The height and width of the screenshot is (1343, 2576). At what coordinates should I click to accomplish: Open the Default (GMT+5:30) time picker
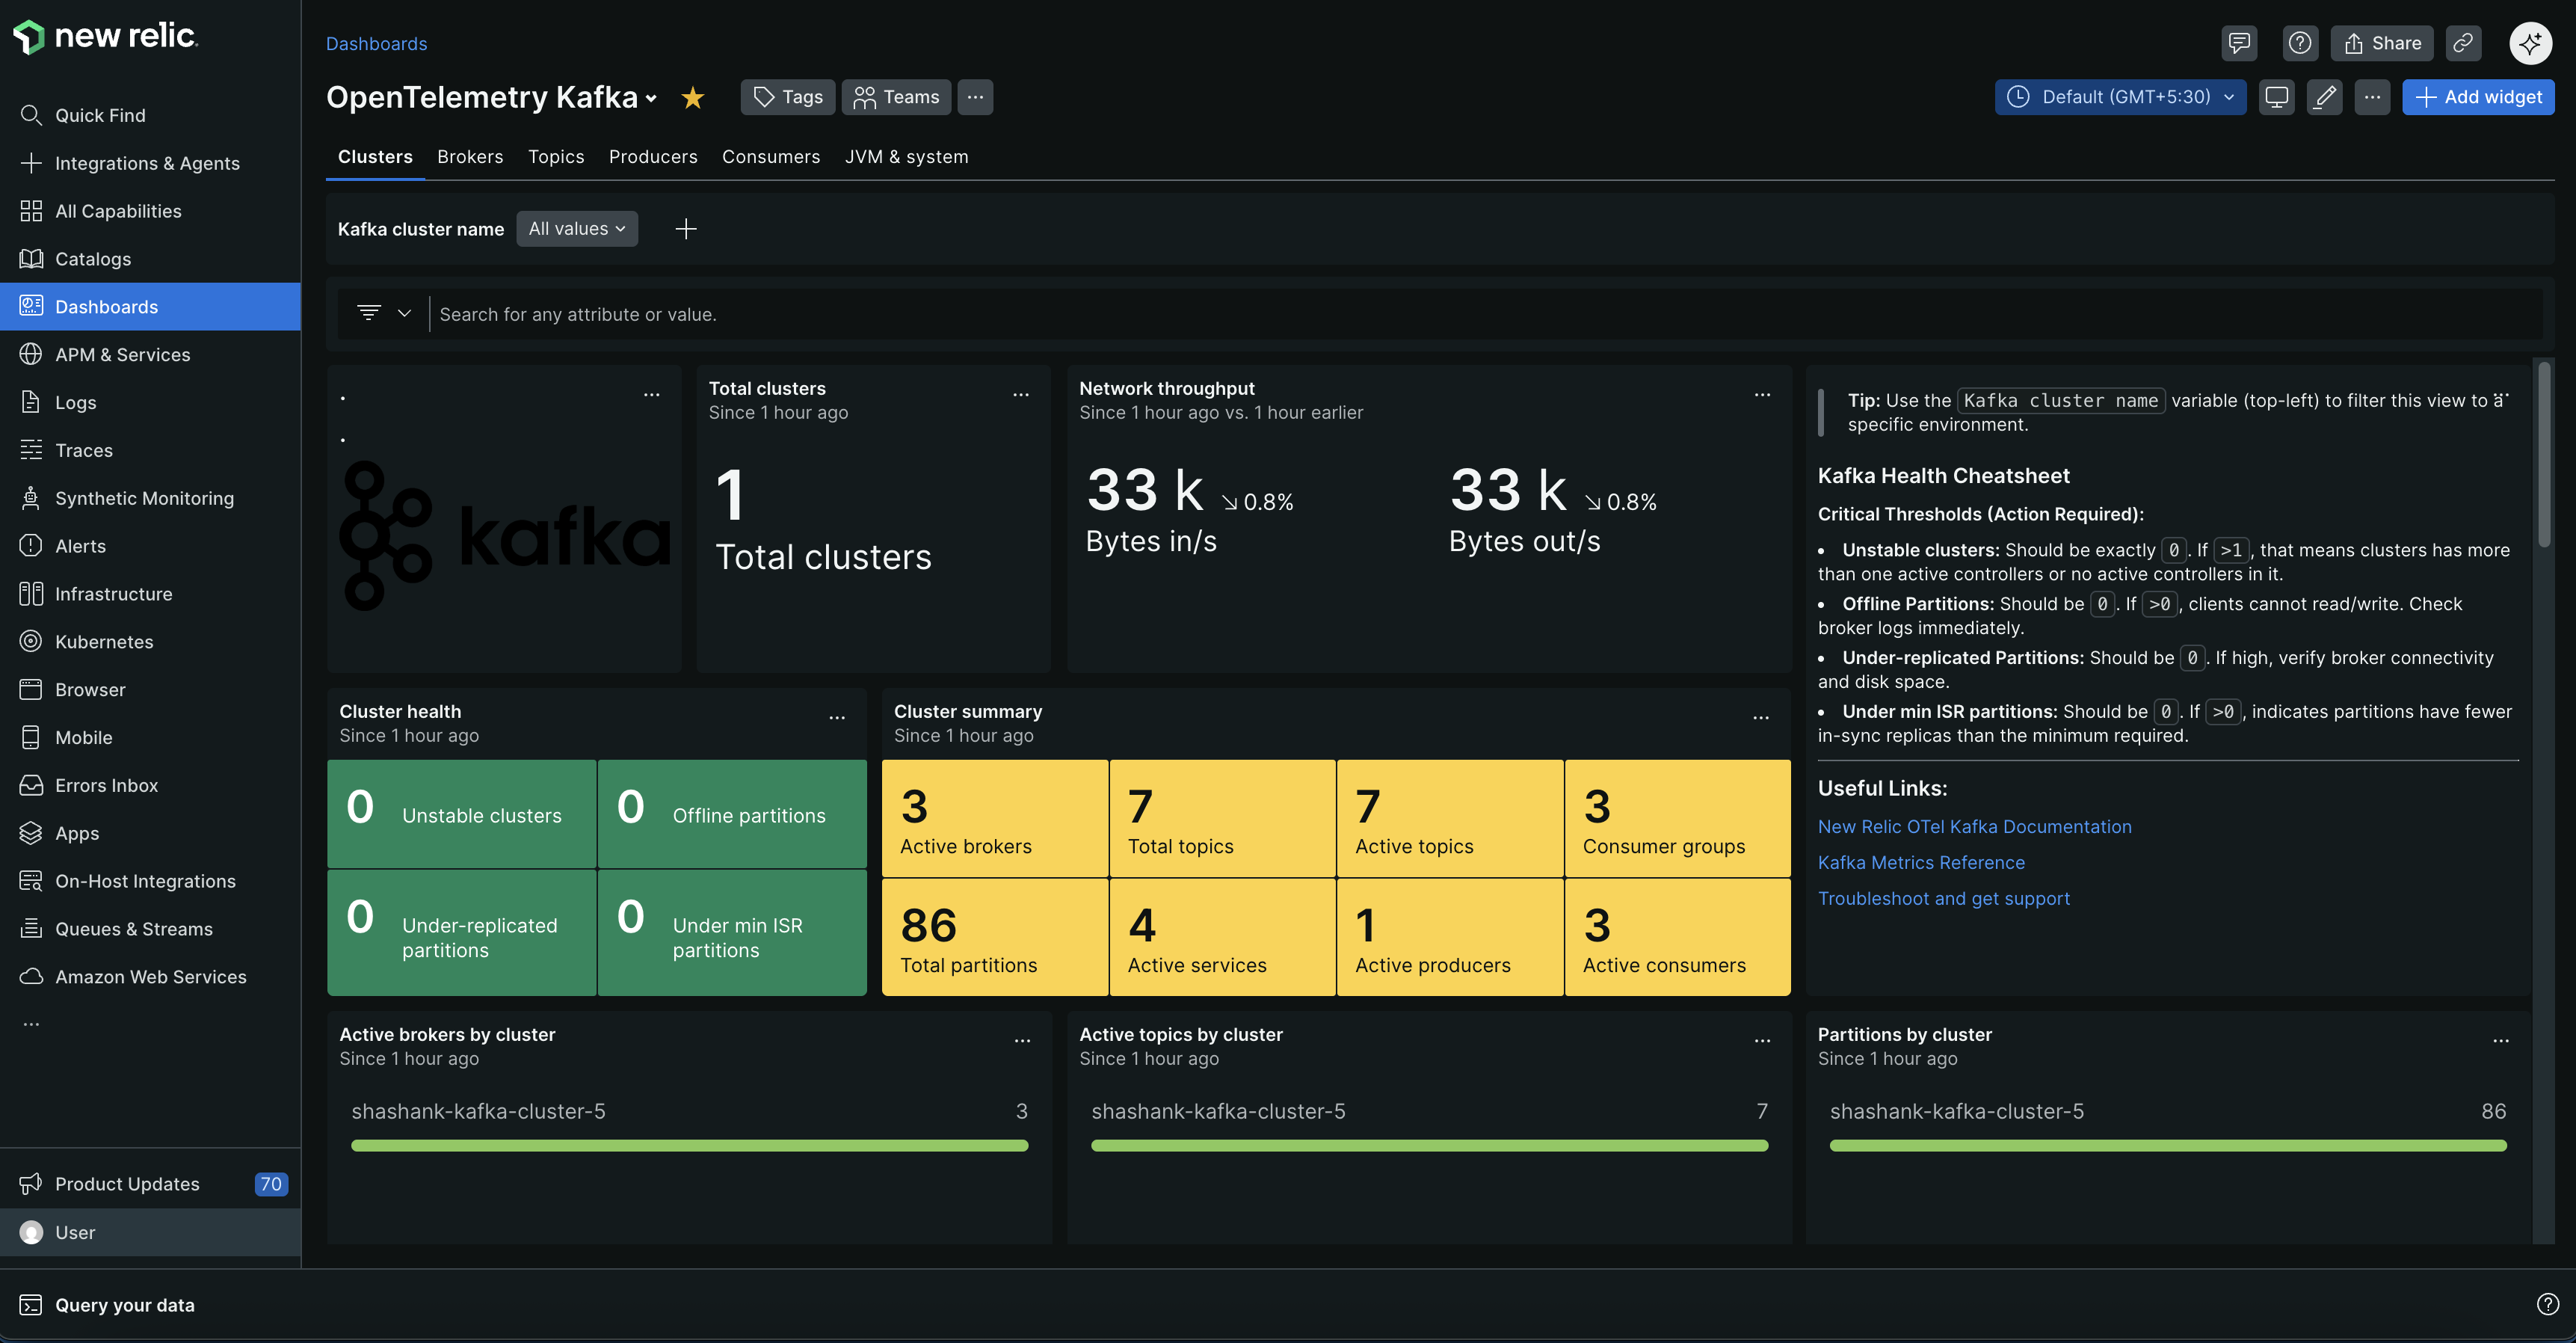(x=2120, y=97)
